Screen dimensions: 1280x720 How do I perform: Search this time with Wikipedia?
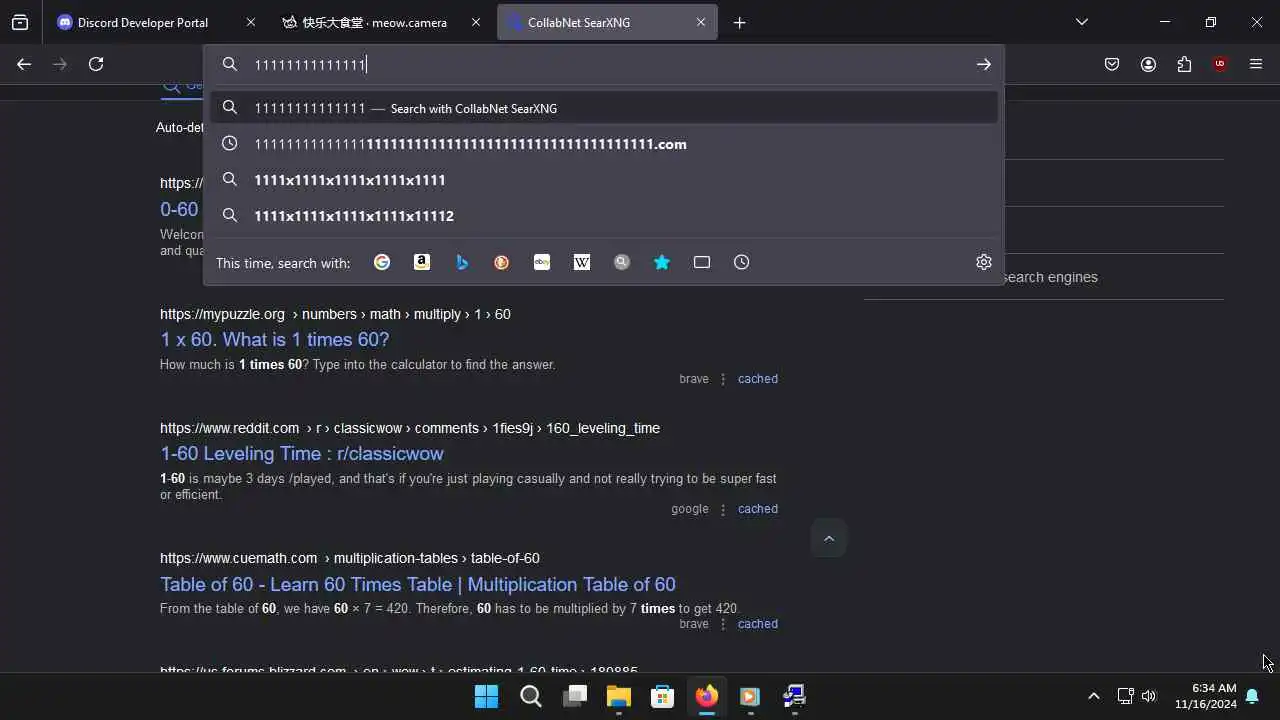(x=582, y=262)
